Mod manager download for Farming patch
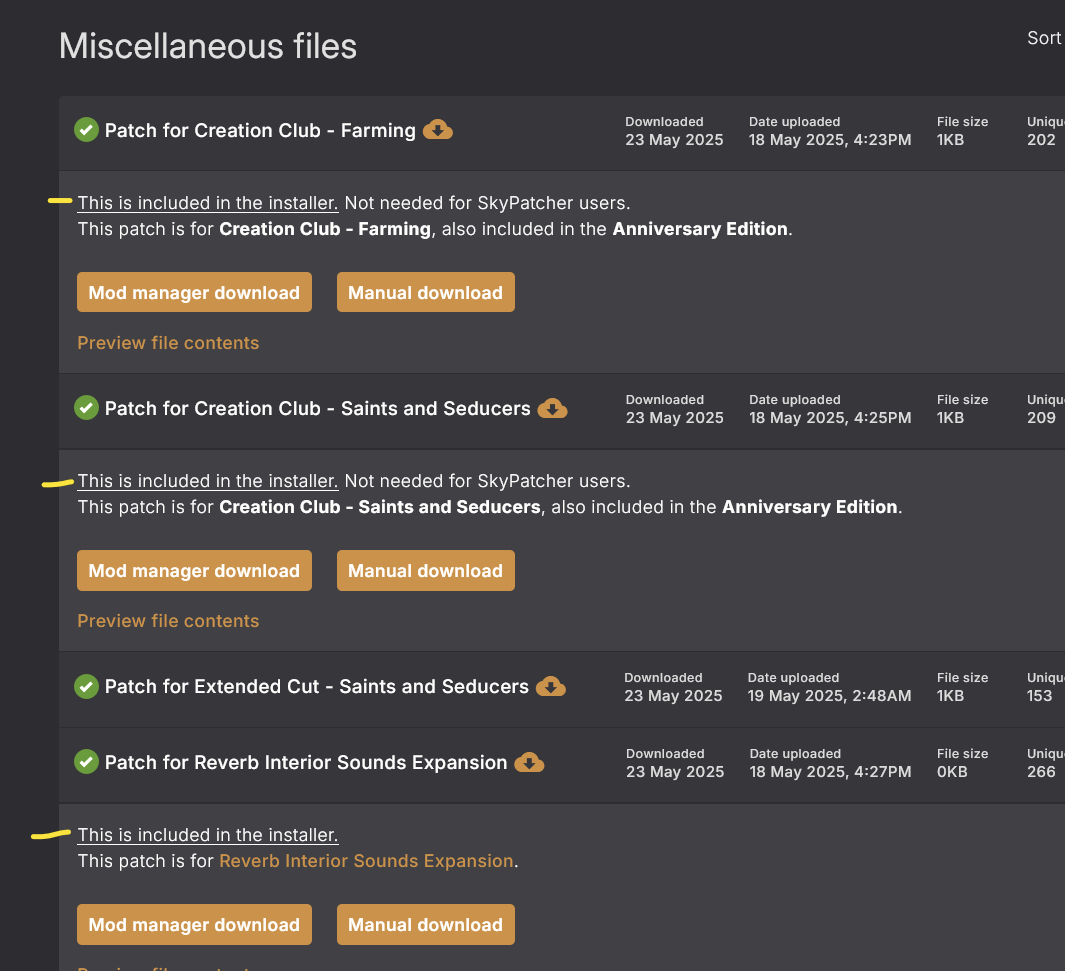 pos(194,293)
